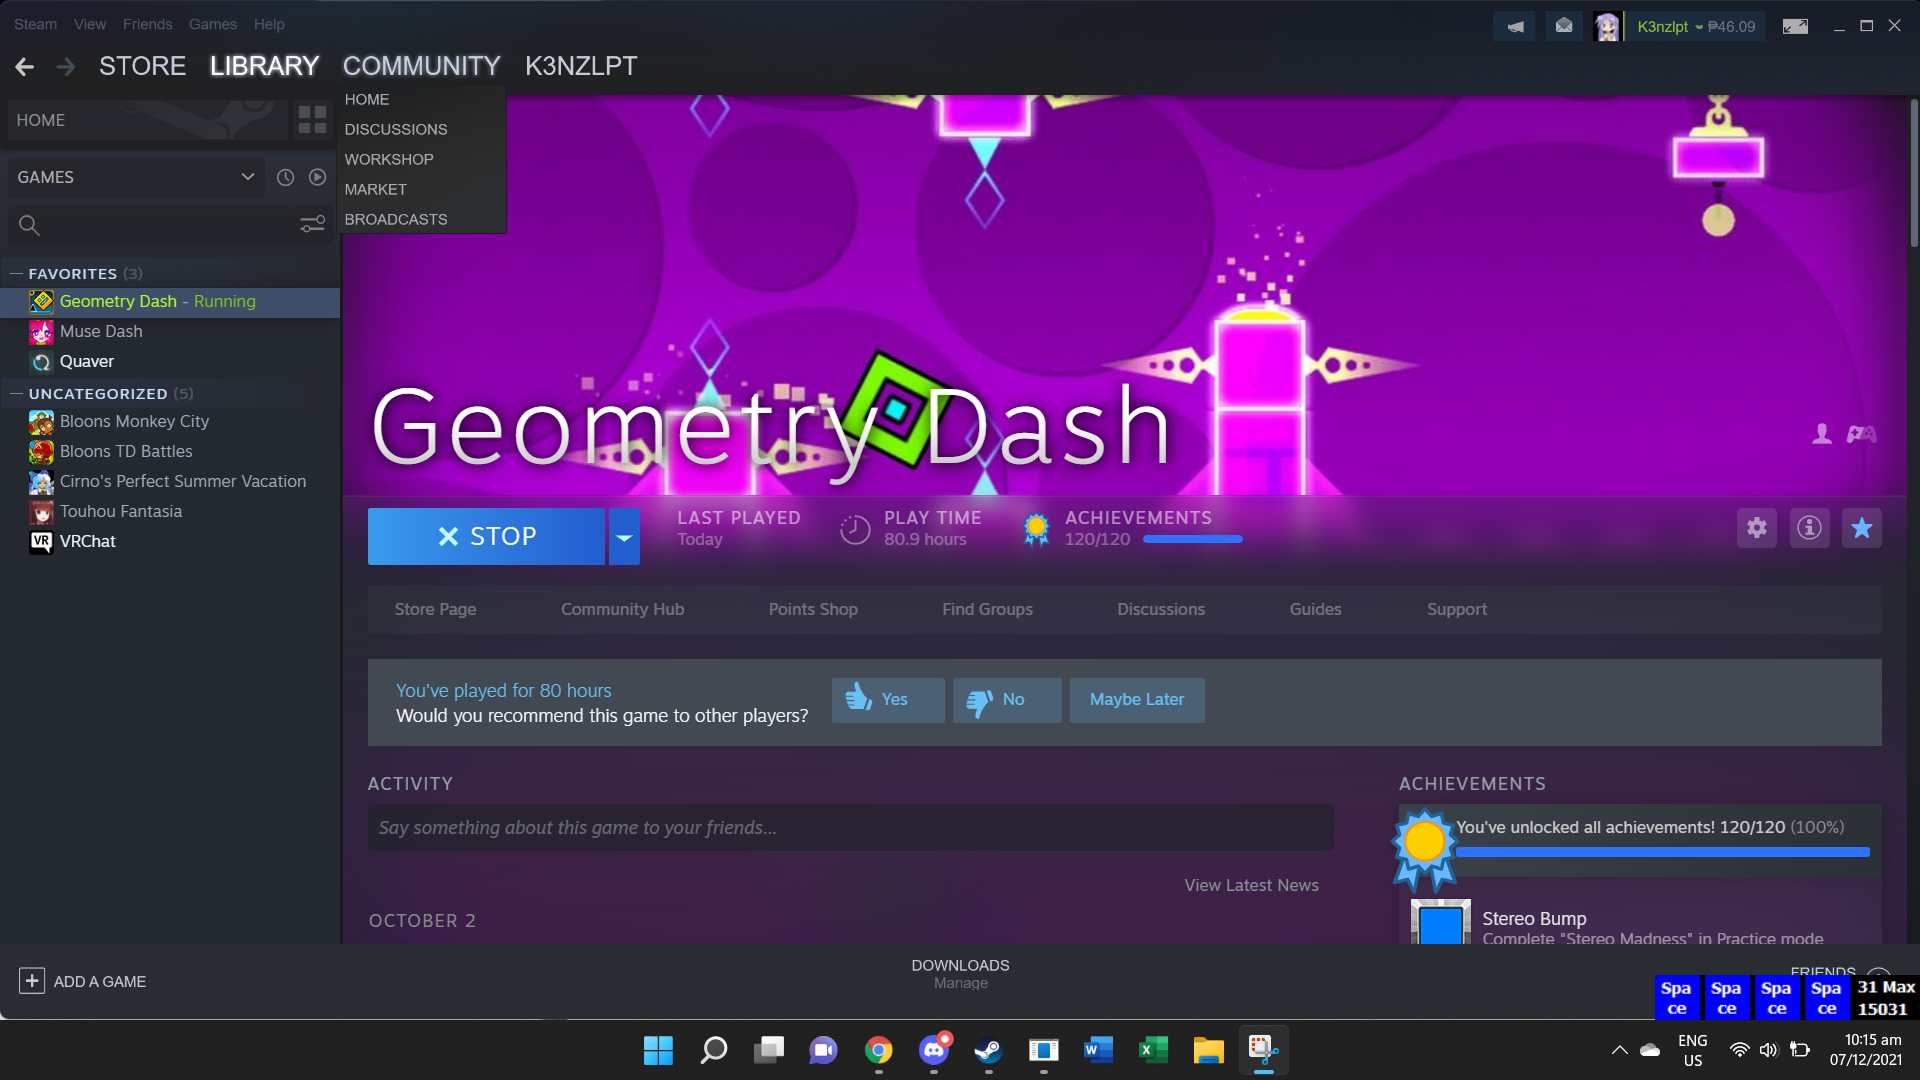Viewport: 1920px width, 1080px height.
Task: Open launch options arrow beside Stop
Action: pyautogui.click(x=624, y=536)
